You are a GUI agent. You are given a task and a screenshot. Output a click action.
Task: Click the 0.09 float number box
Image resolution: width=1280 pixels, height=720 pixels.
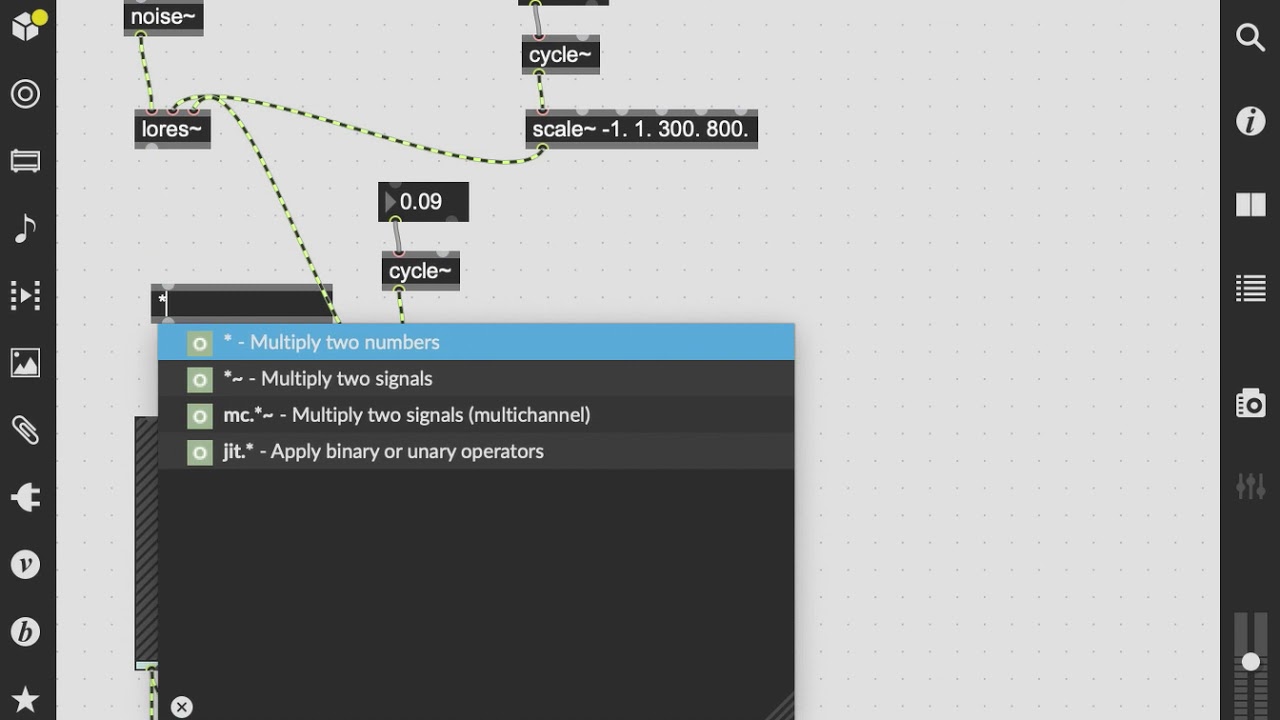point(423,202)
